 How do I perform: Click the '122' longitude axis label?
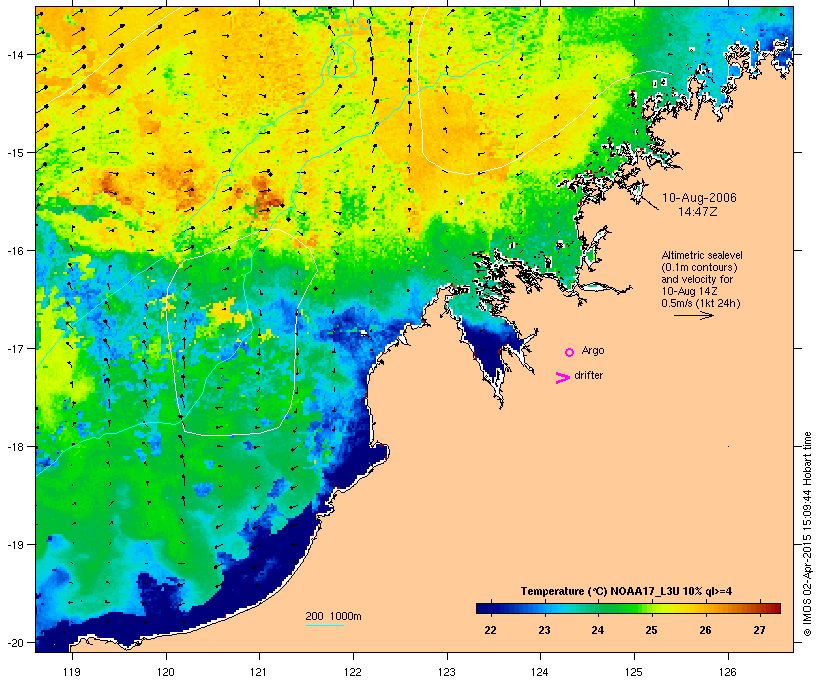(353, 672)
